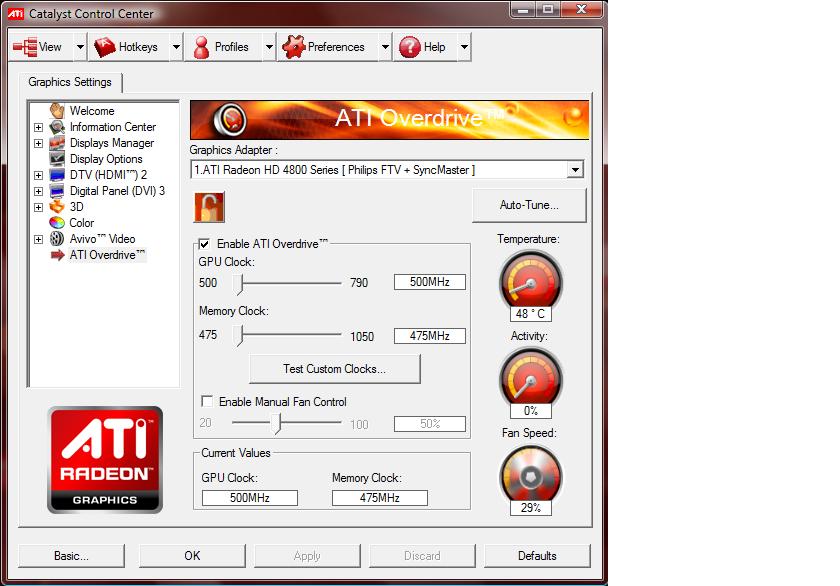Viewport: 840px width, 586px height.
Task: Select the Displays Manager icon
Action: pyautogui.click(x=57, y=143)
